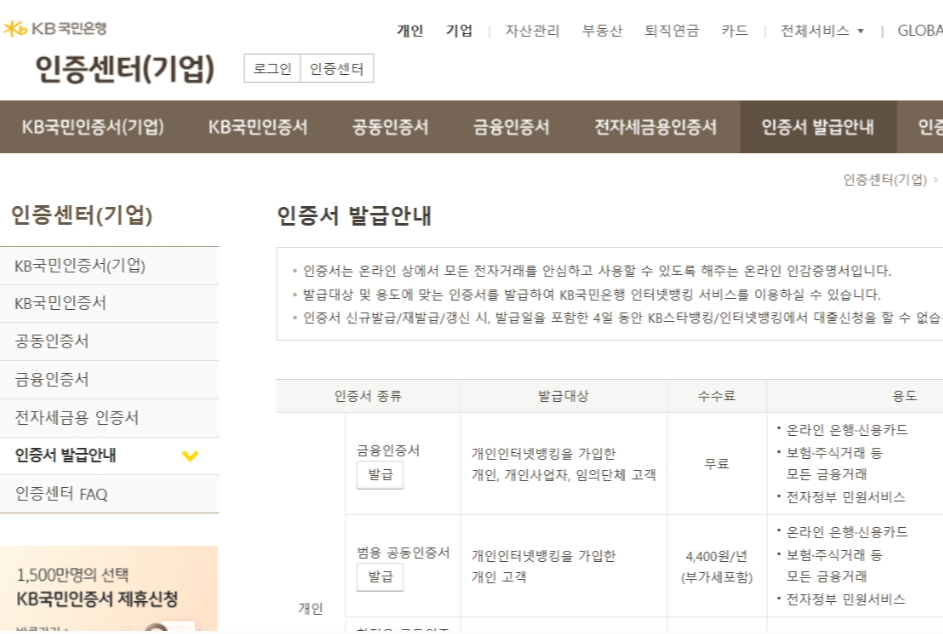The height and width of the screenshot is (634, 943).
Task: Expand the yellow chevron beside 인증서 발급안내
Action: pos(190,456)
